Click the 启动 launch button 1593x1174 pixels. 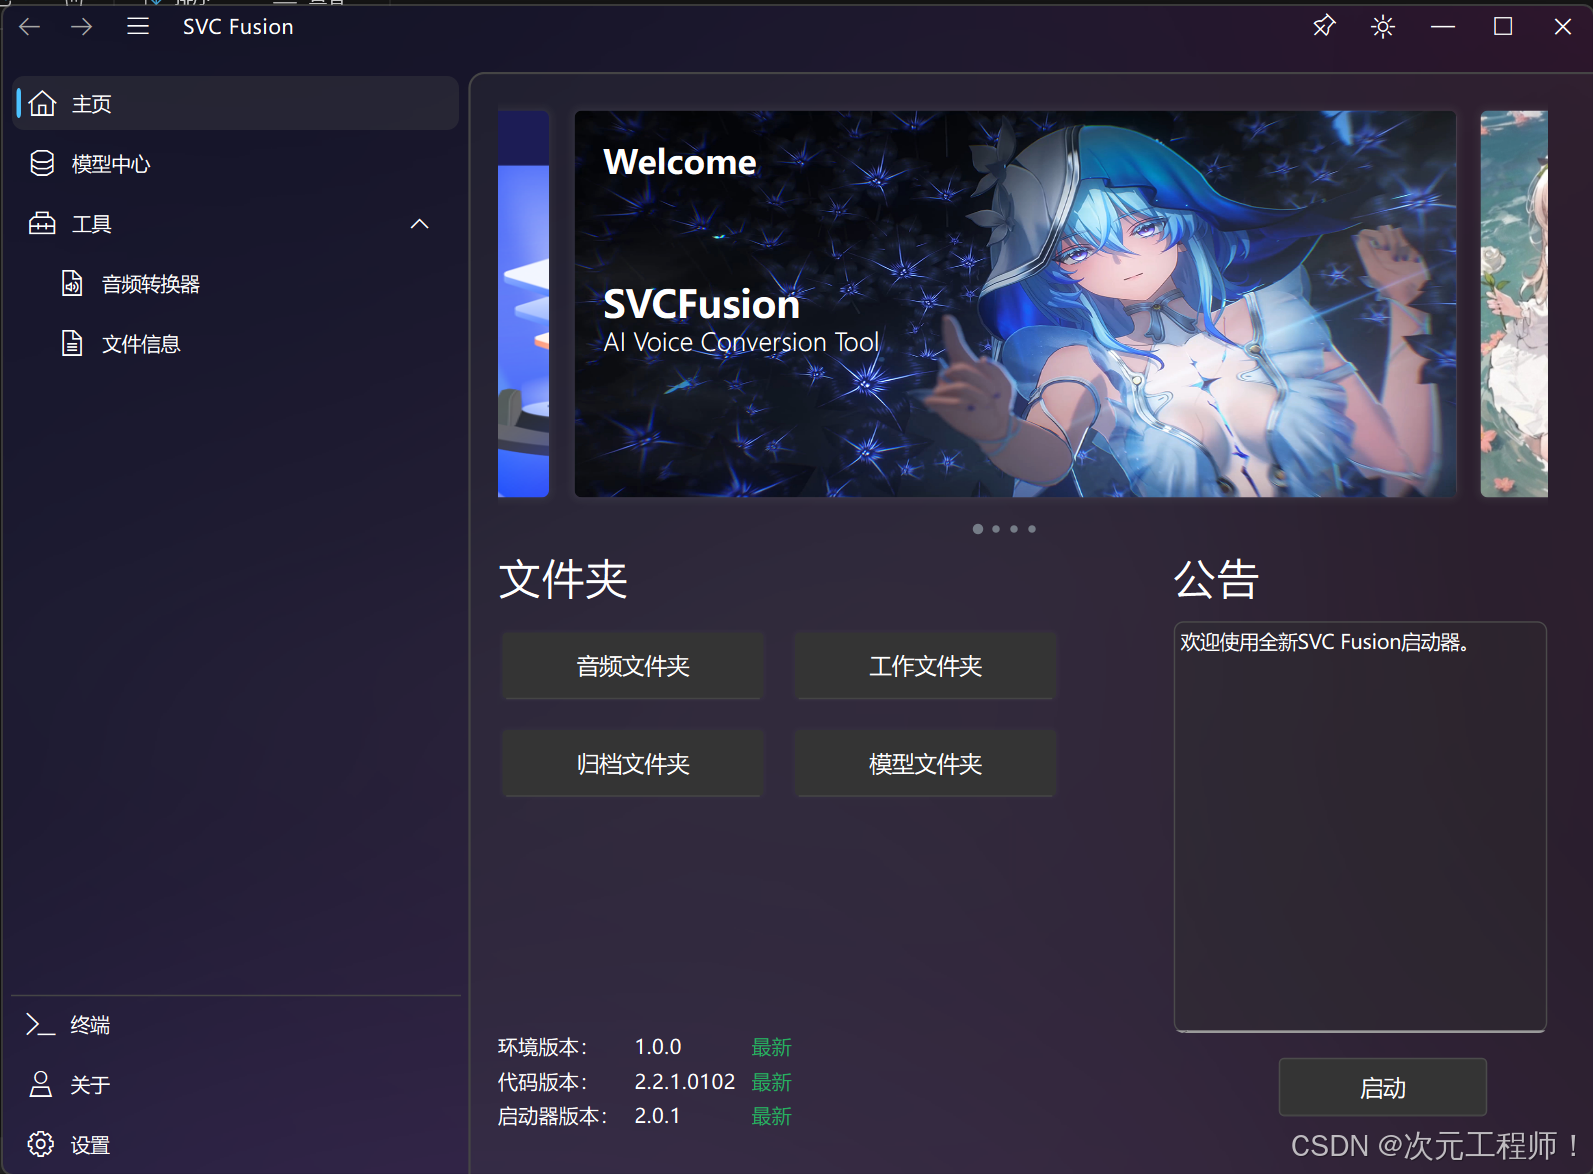click(1383, 1088)
